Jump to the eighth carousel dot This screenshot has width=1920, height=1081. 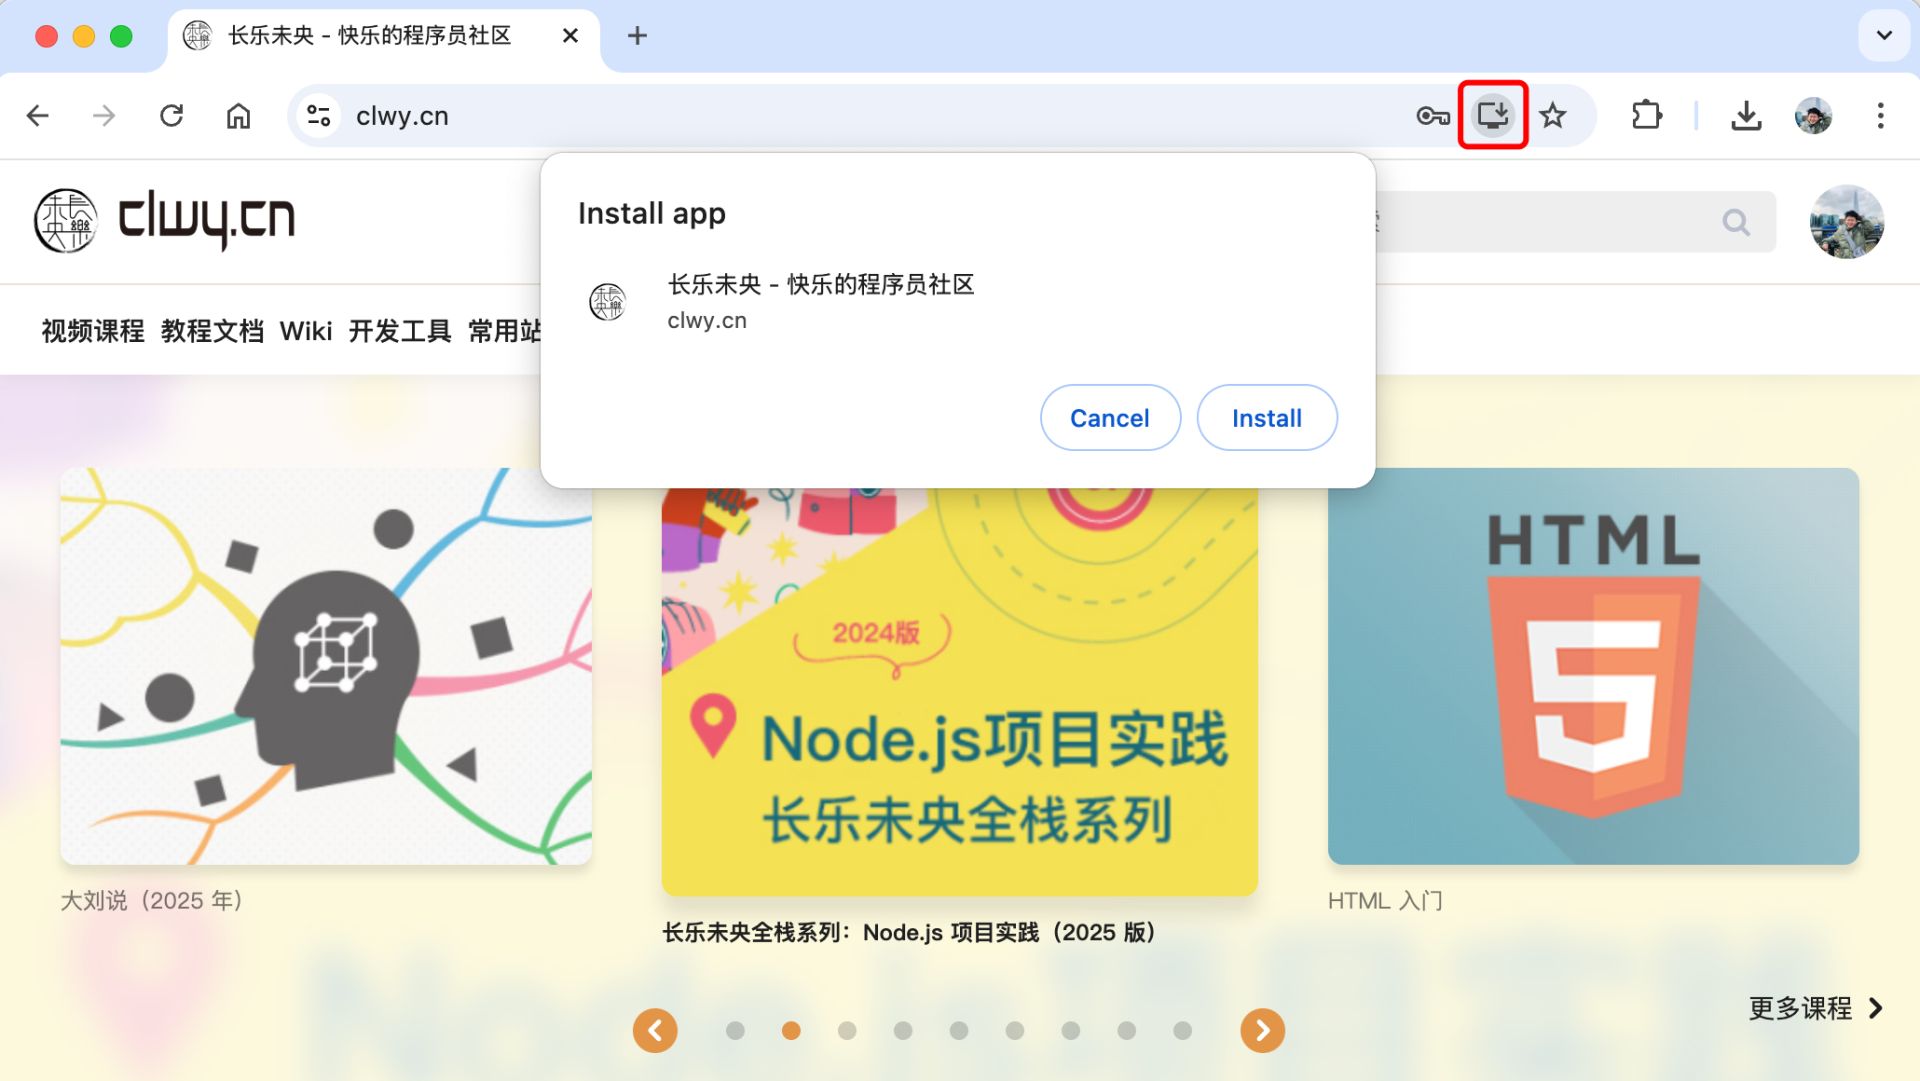[x=1127, y=1030]
